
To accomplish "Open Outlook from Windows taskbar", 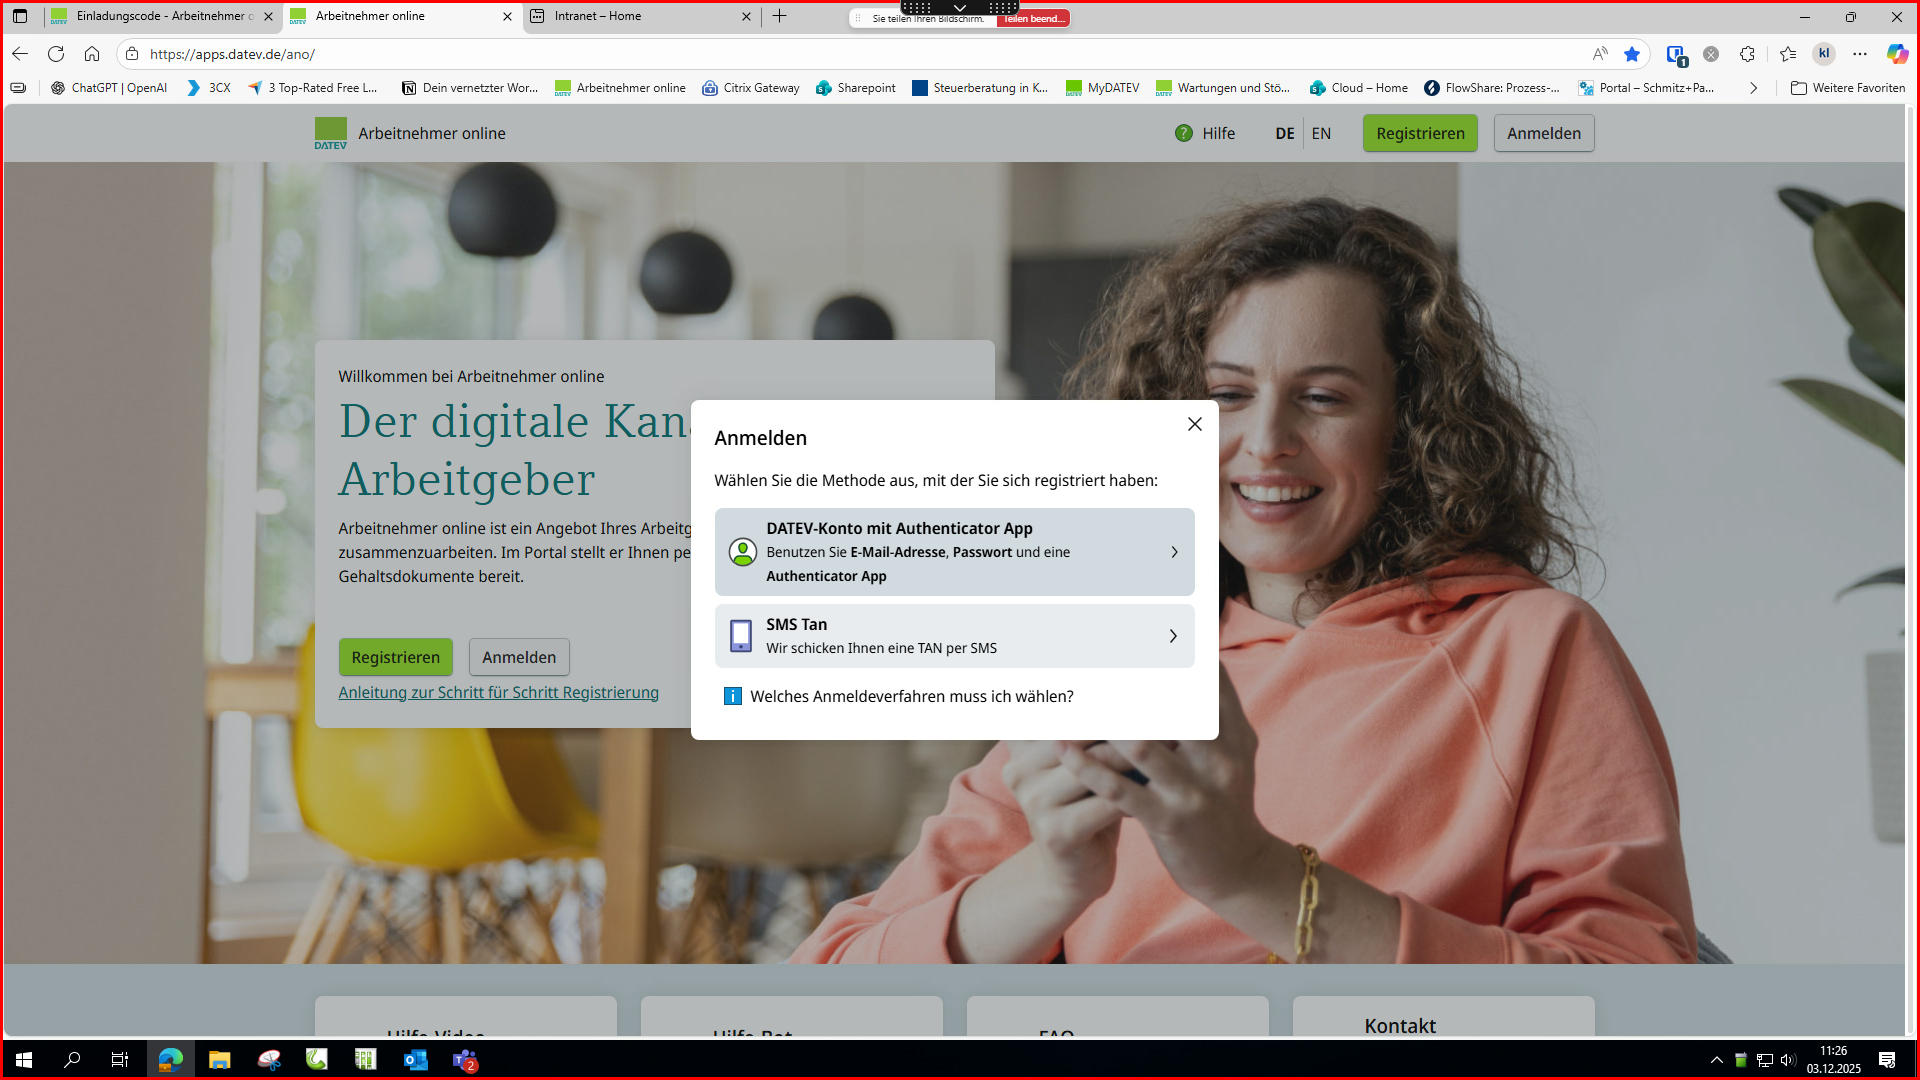I will click(415, 1060).
